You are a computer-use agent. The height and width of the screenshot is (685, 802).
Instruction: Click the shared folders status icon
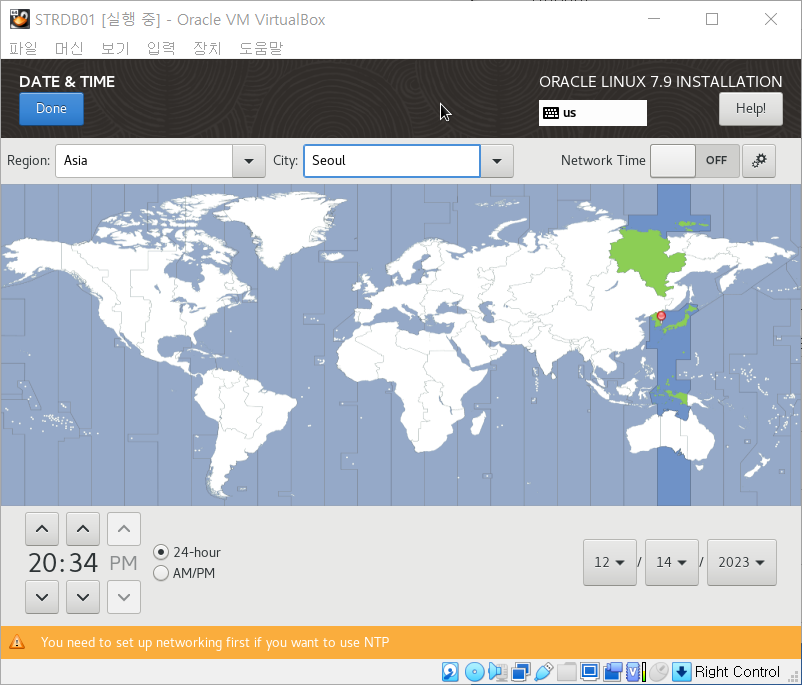(x=567, y=672)
